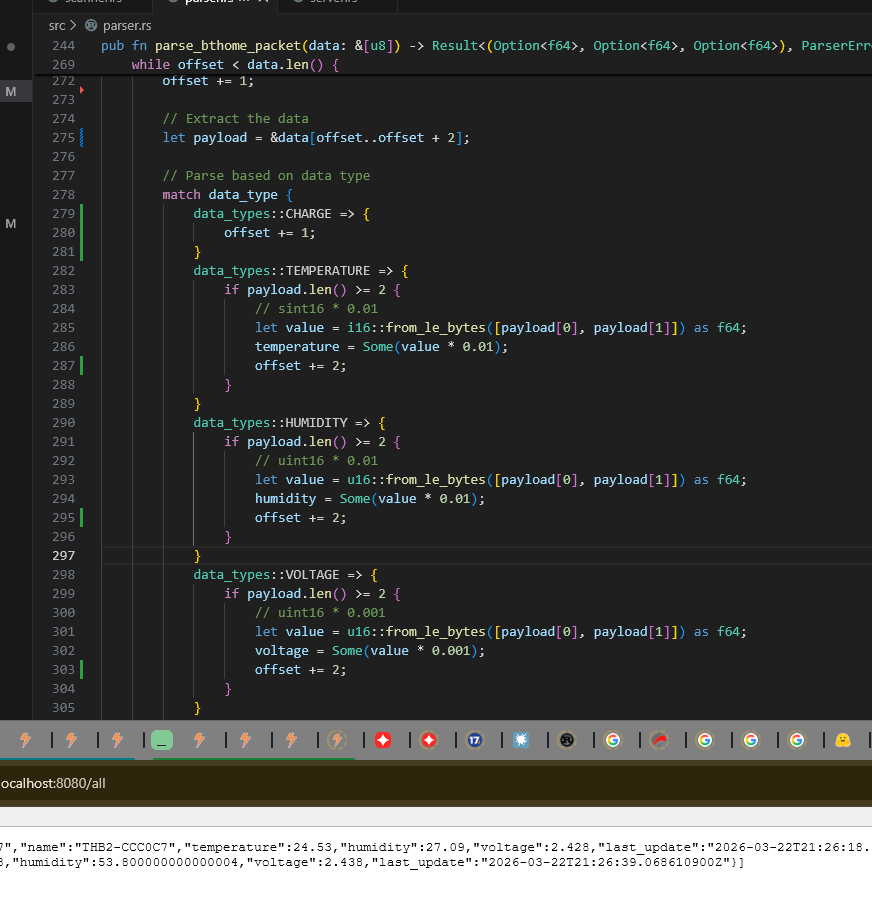Click the green change bar at line 303
The image size is (872, 909).
(x=81, y=669)
